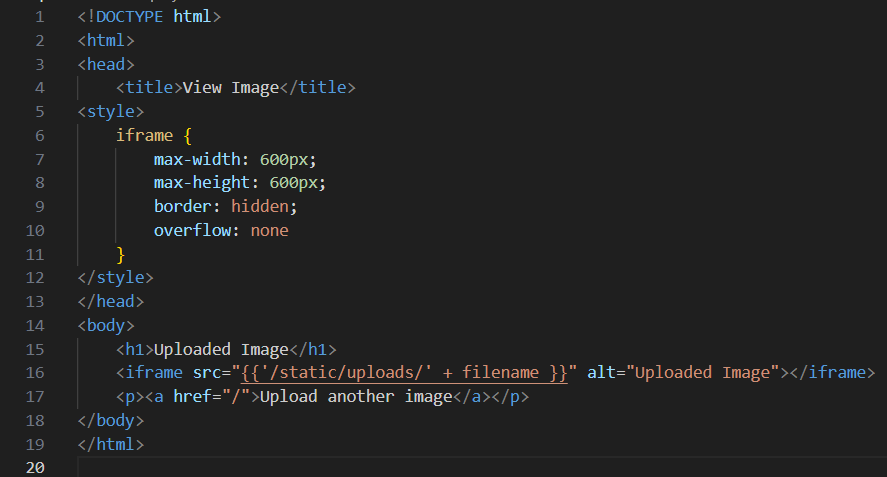Click the closing body tag on line 18

coord(110,421)
